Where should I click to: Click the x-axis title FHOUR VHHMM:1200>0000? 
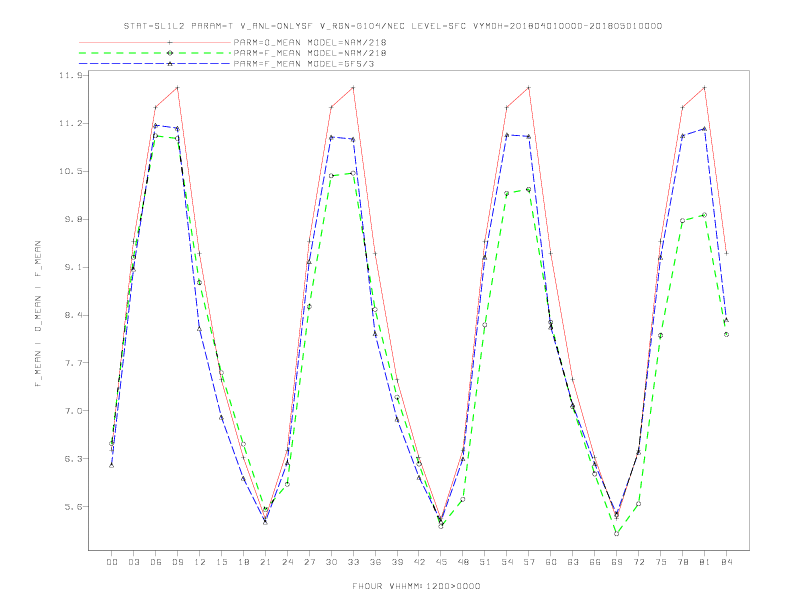(x=416, y=586)
